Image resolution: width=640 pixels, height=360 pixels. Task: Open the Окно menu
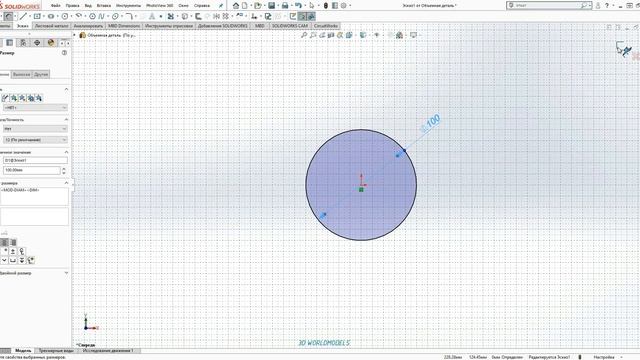(183, 6)
